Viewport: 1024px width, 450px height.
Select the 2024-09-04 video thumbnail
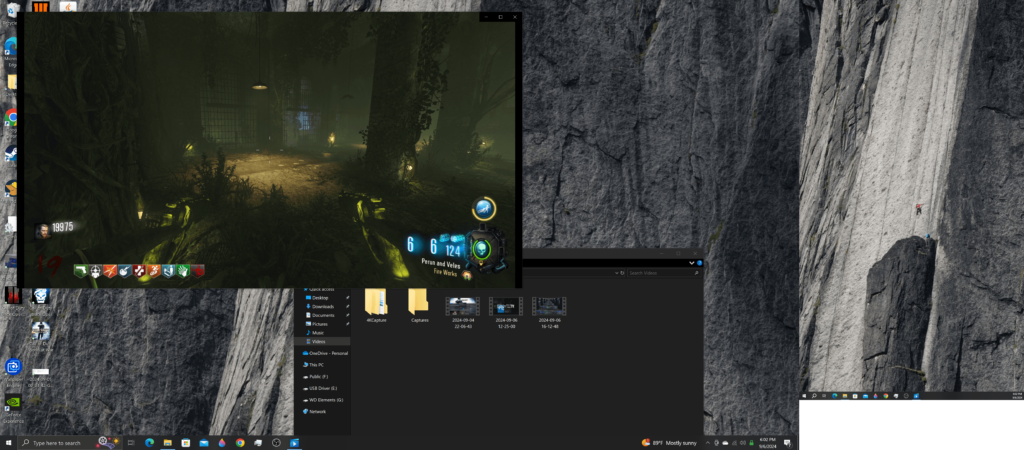(x=462, y=312)
